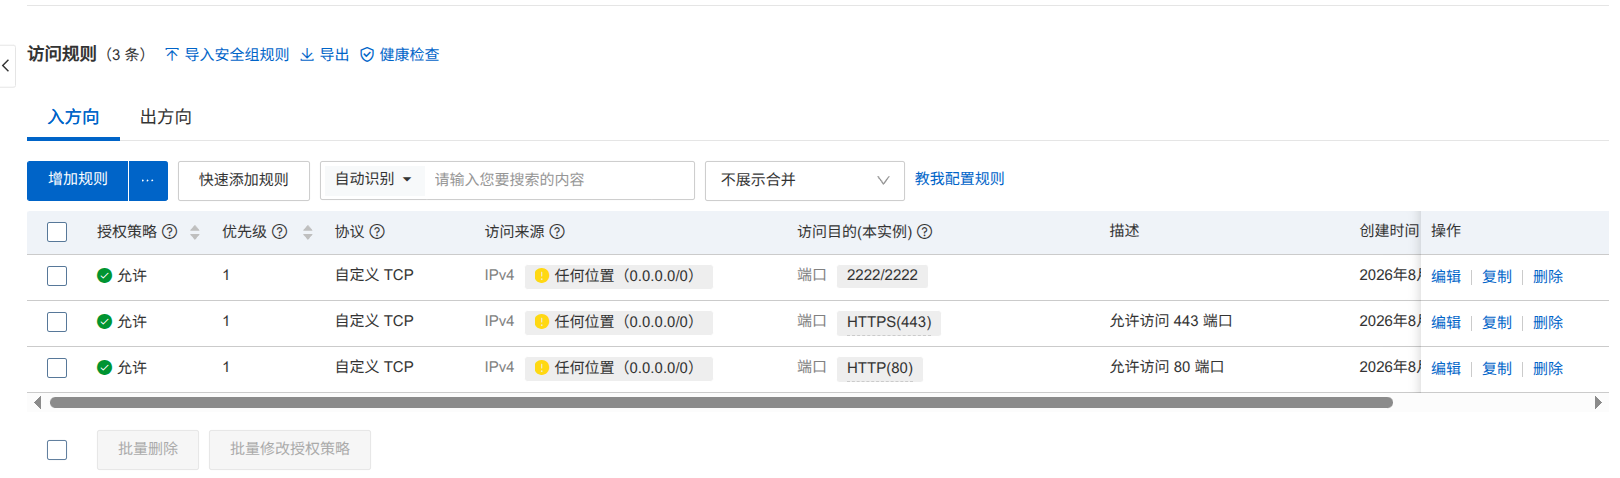Viewport: 1620px width, 478px height.
Task: Open help icon beside 访问目的(本实例) header
Action: (925, 232)
